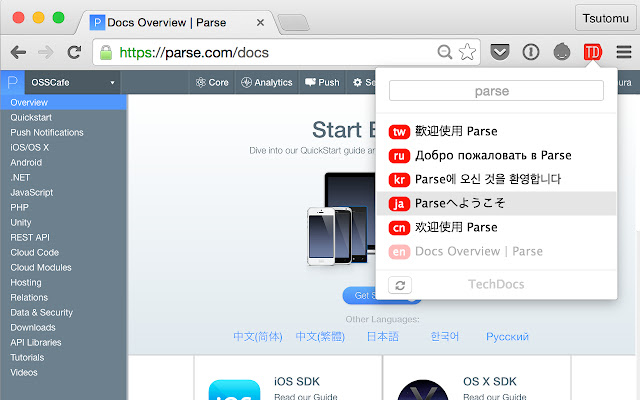
Task: Click the Parse P logo
Action: tap(13, 82)
